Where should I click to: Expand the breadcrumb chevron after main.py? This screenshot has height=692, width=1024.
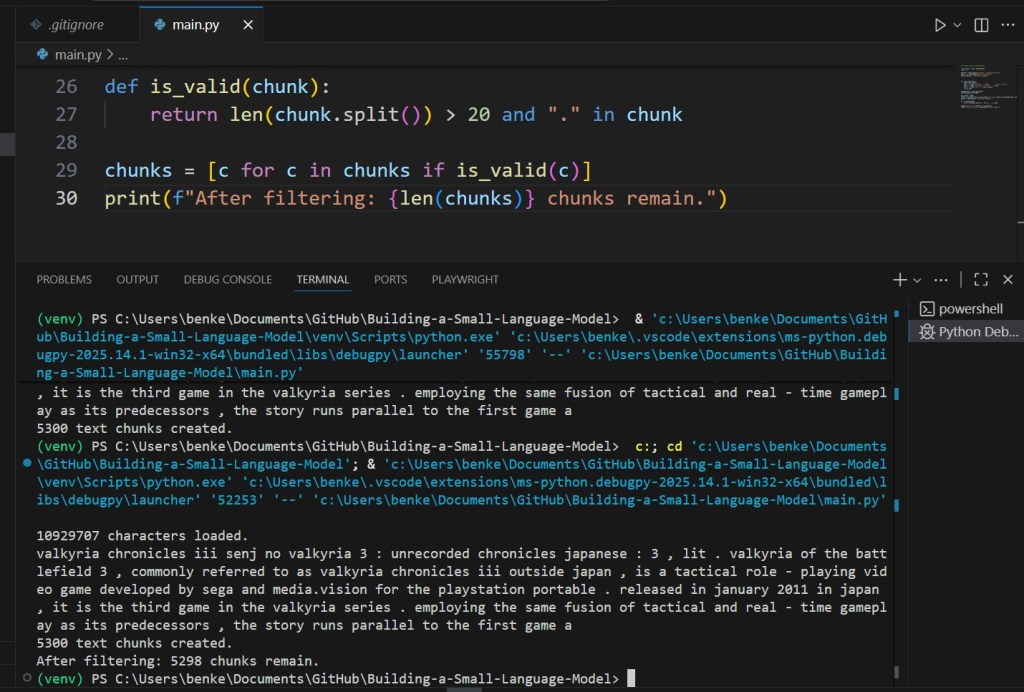pos(110,55)
